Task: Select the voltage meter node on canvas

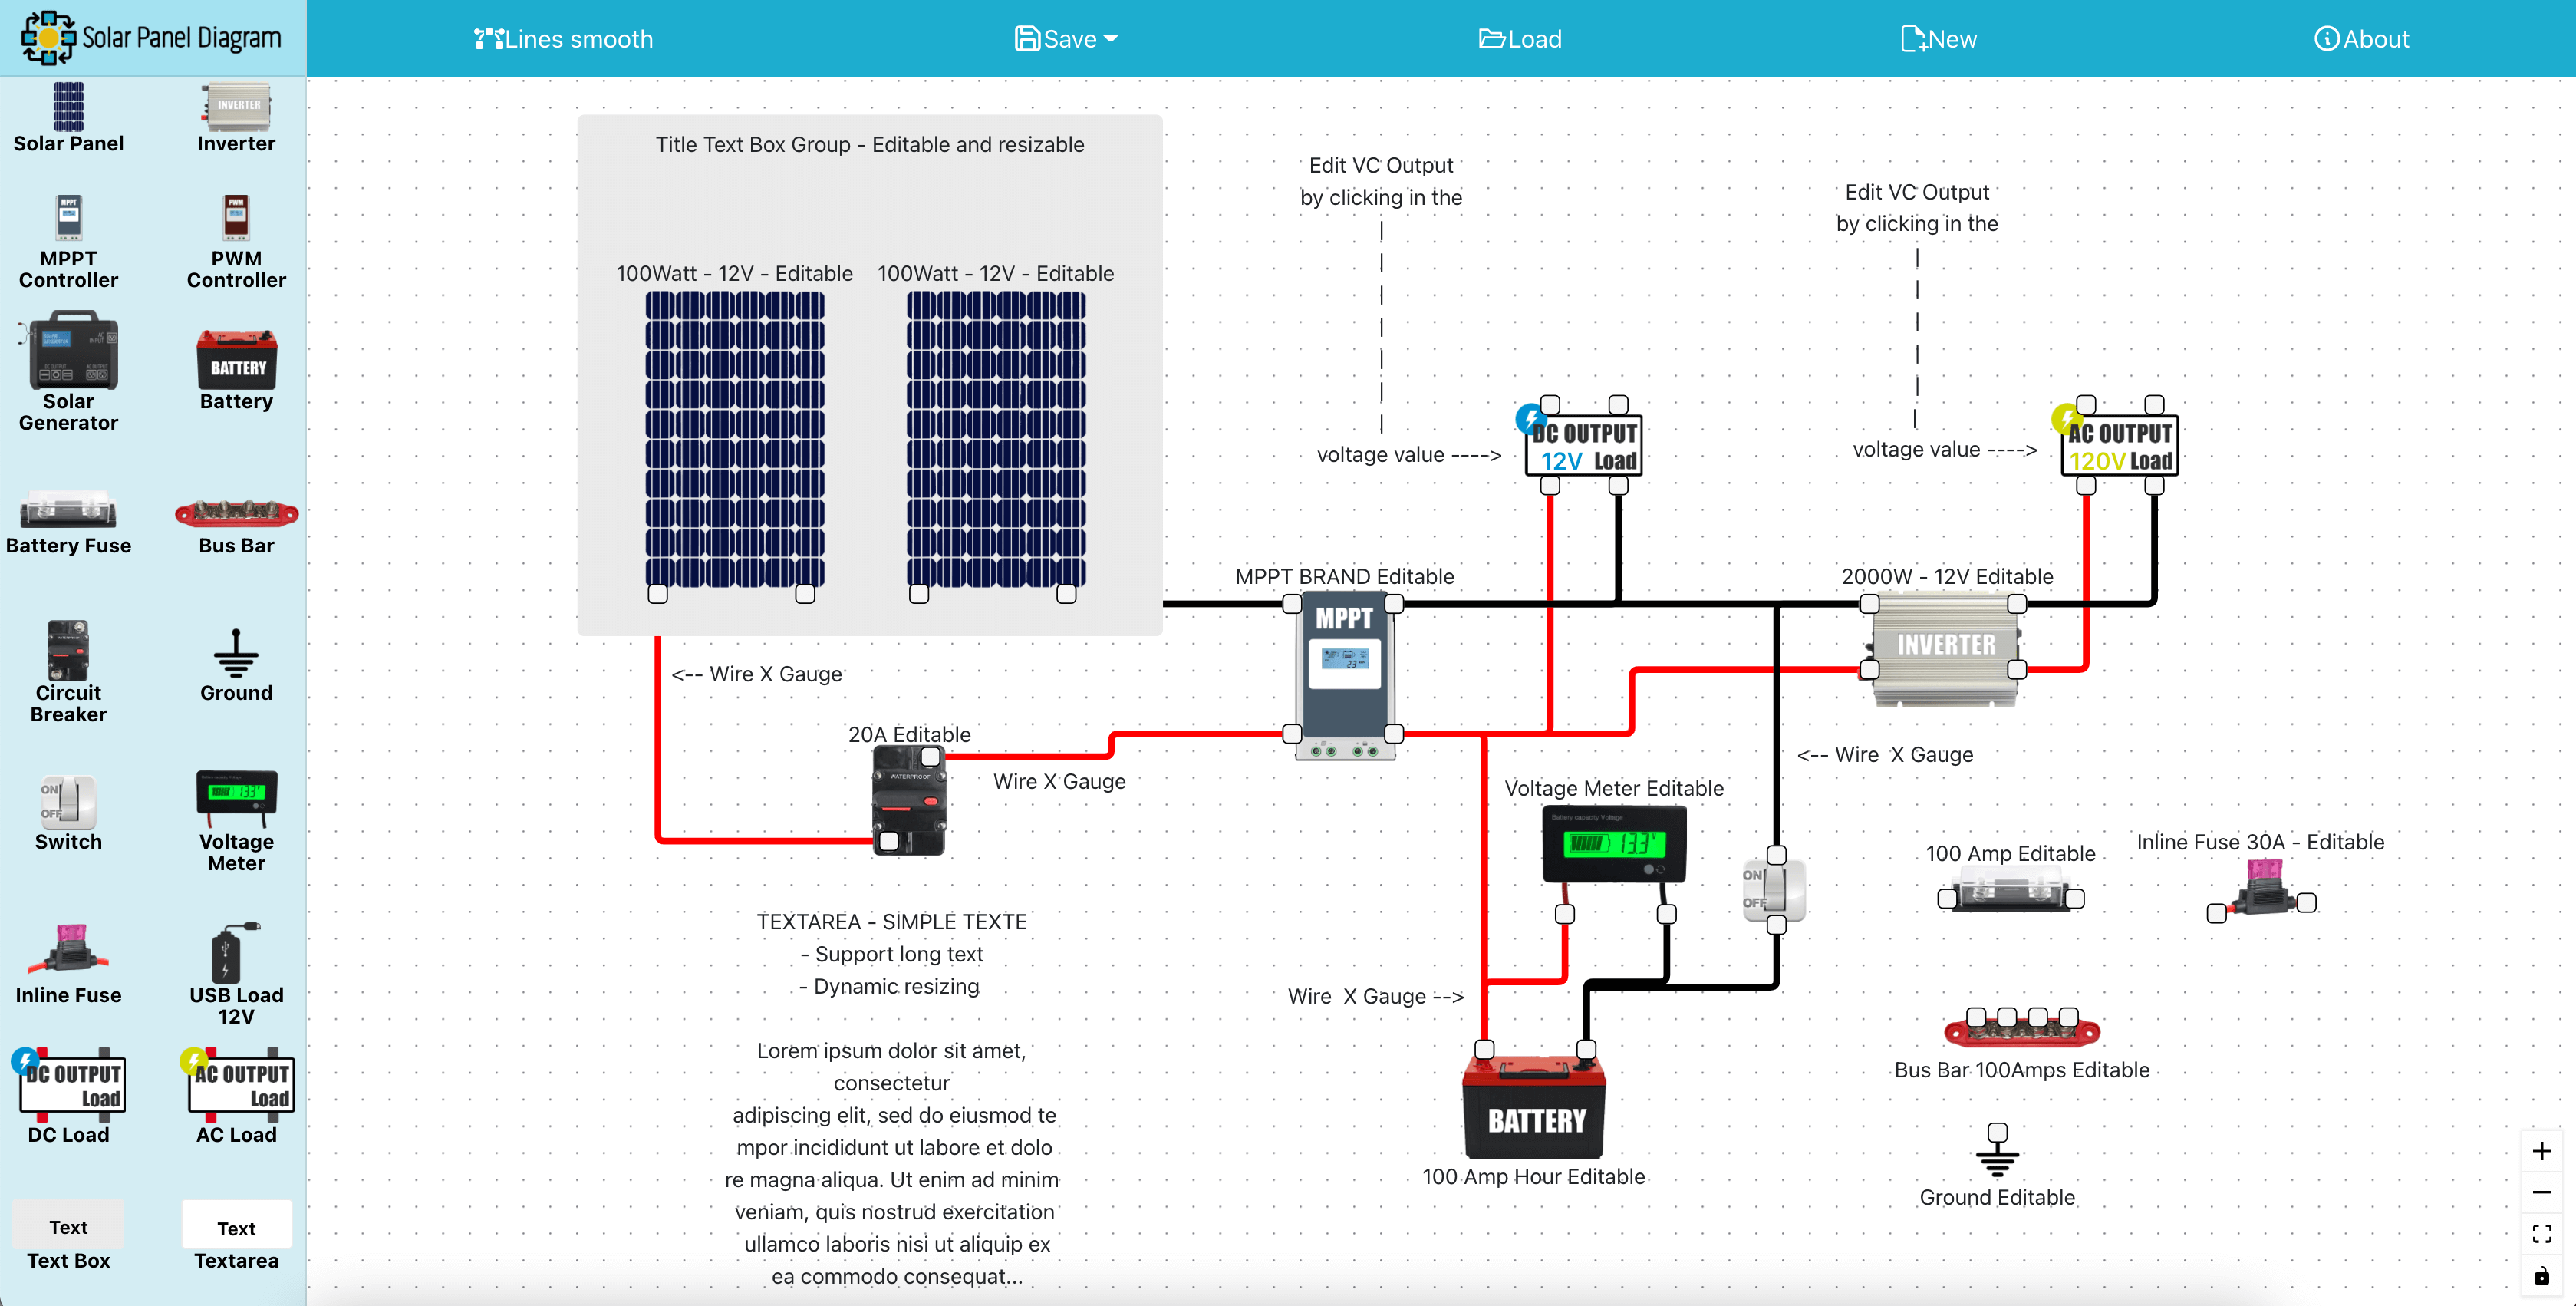Action: (x=1614, y=845)
